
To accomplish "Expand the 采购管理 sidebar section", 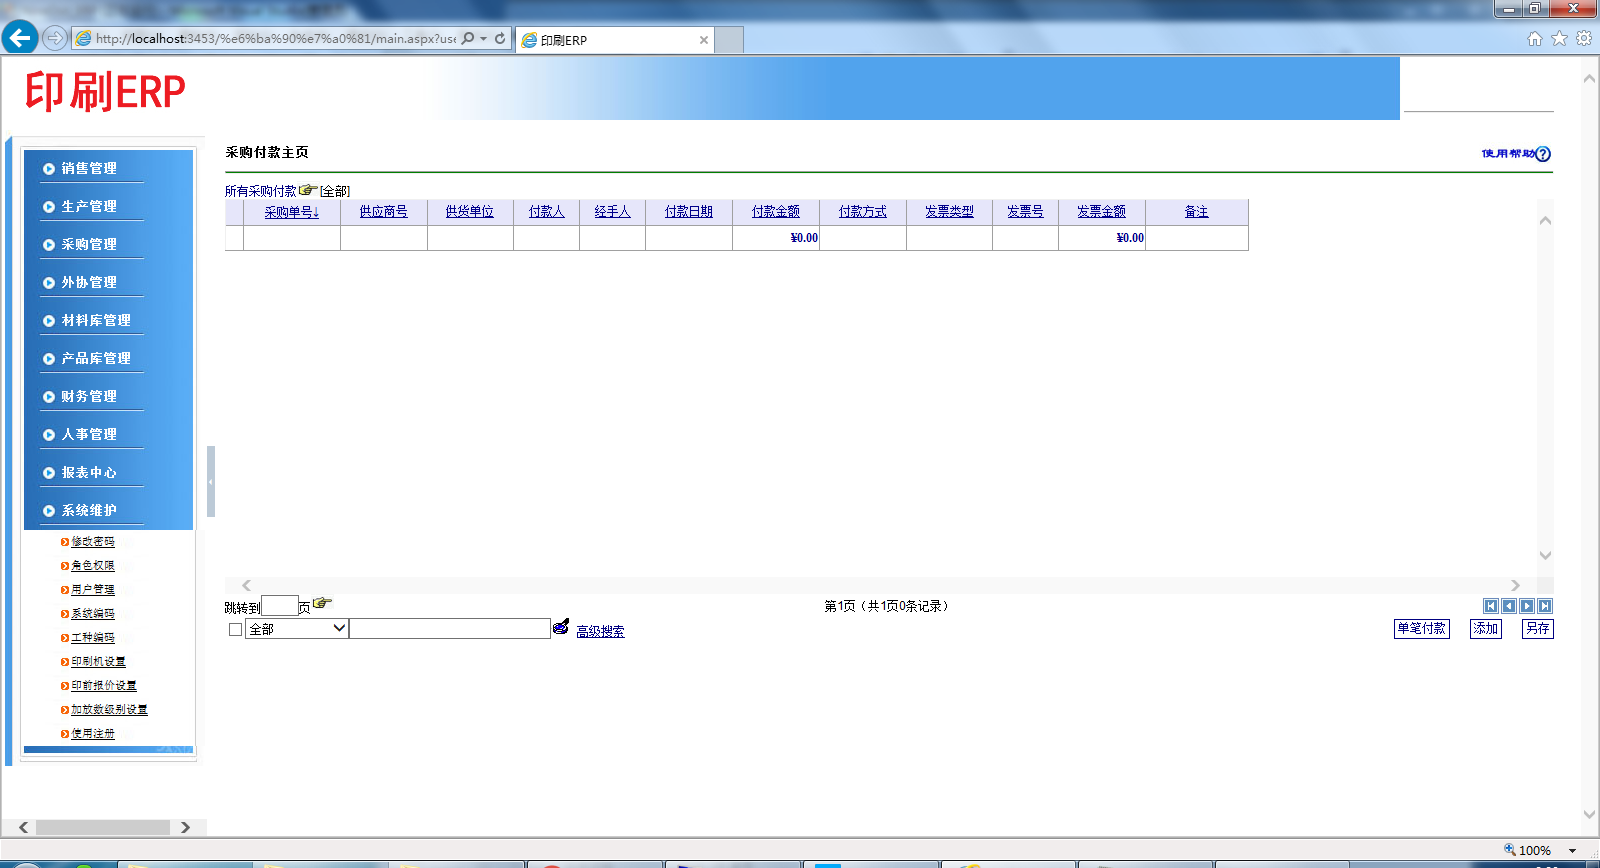I will [89, 244].
